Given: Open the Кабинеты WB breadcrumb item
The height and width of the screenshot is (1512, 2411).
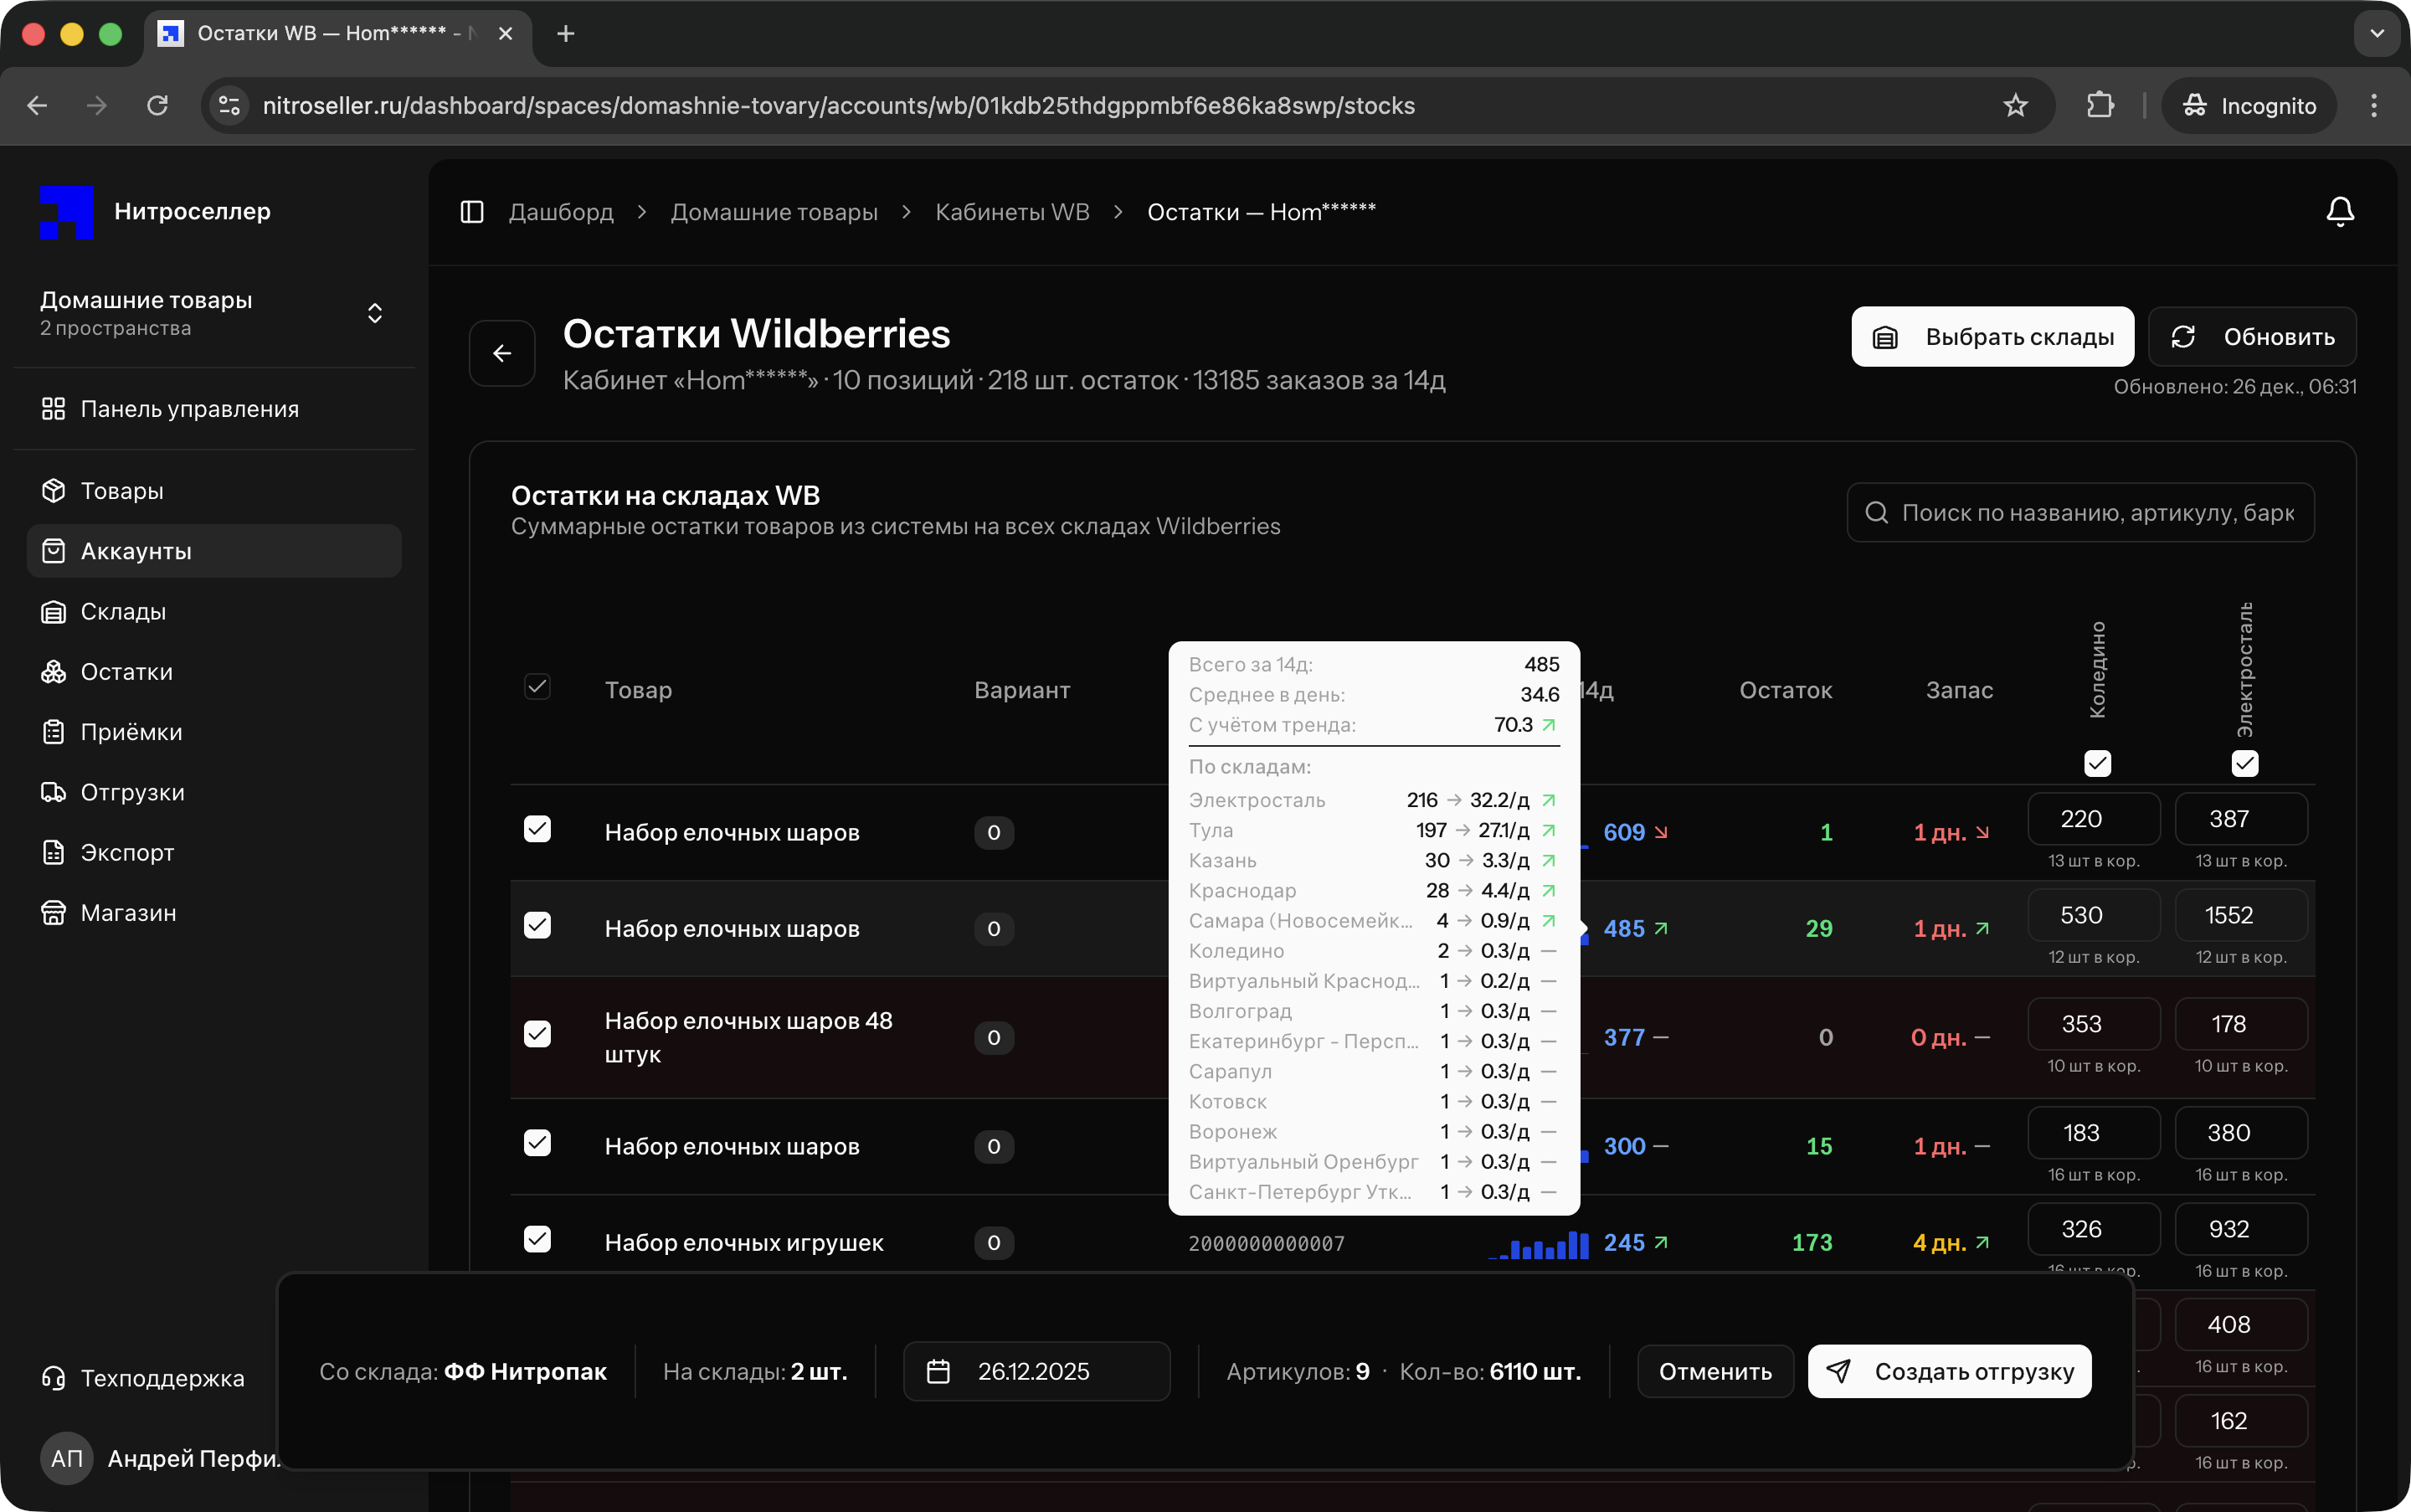Looking at the screenshot, I should pos(1011,211).
